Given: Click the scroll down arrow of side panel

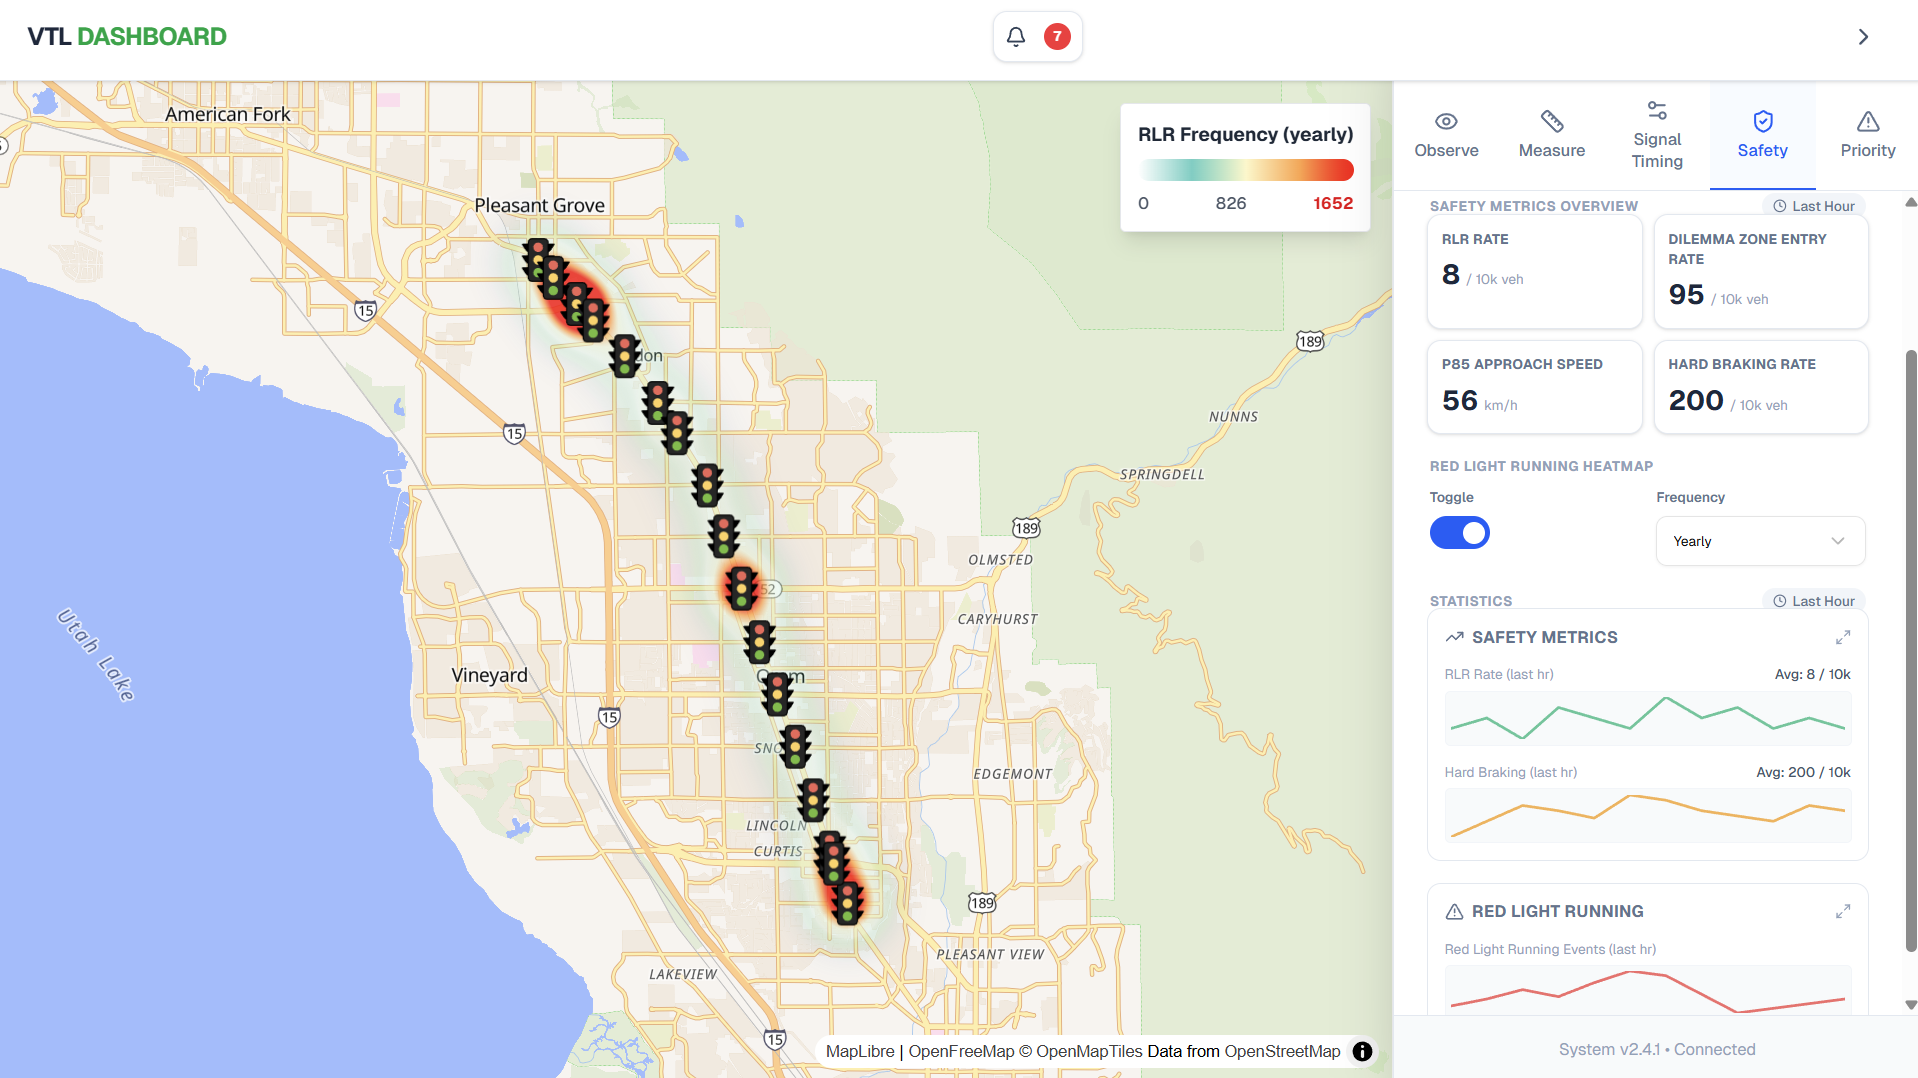Looking at the screenshot, I should pyautogui.click(x=1911, y=1005).
